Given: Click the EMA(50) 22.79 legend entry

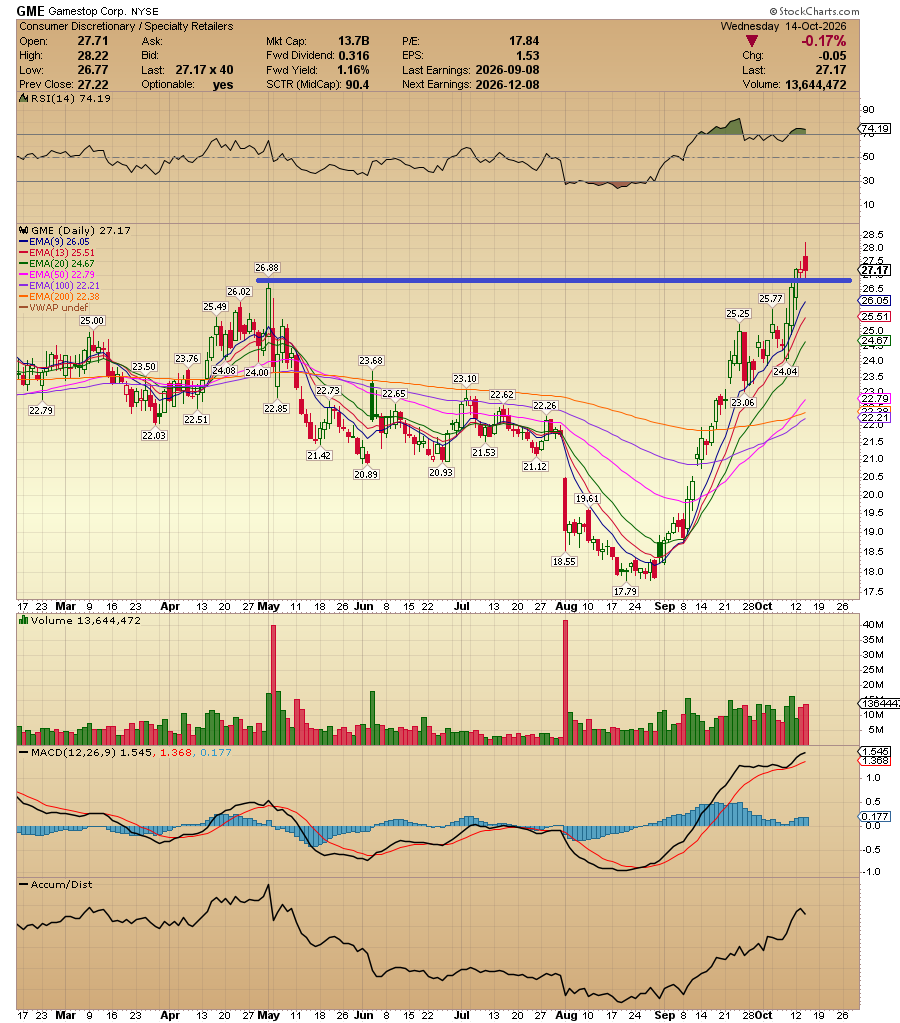Looking at the screenshot, I should pos(57,275).
